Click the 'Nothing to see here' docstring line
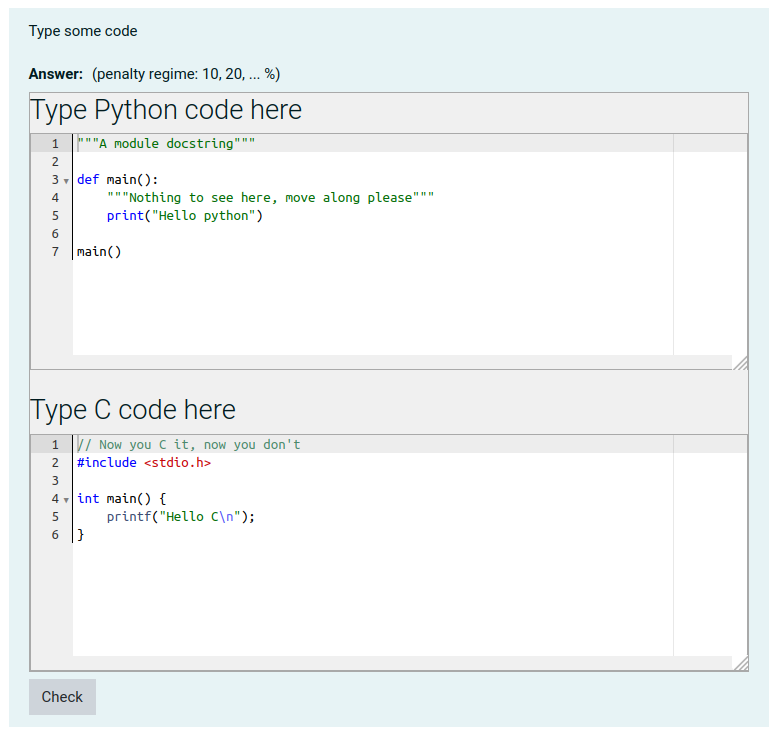Image resolution: width=779 pixels, height=735 pixels. click(270, 197)
